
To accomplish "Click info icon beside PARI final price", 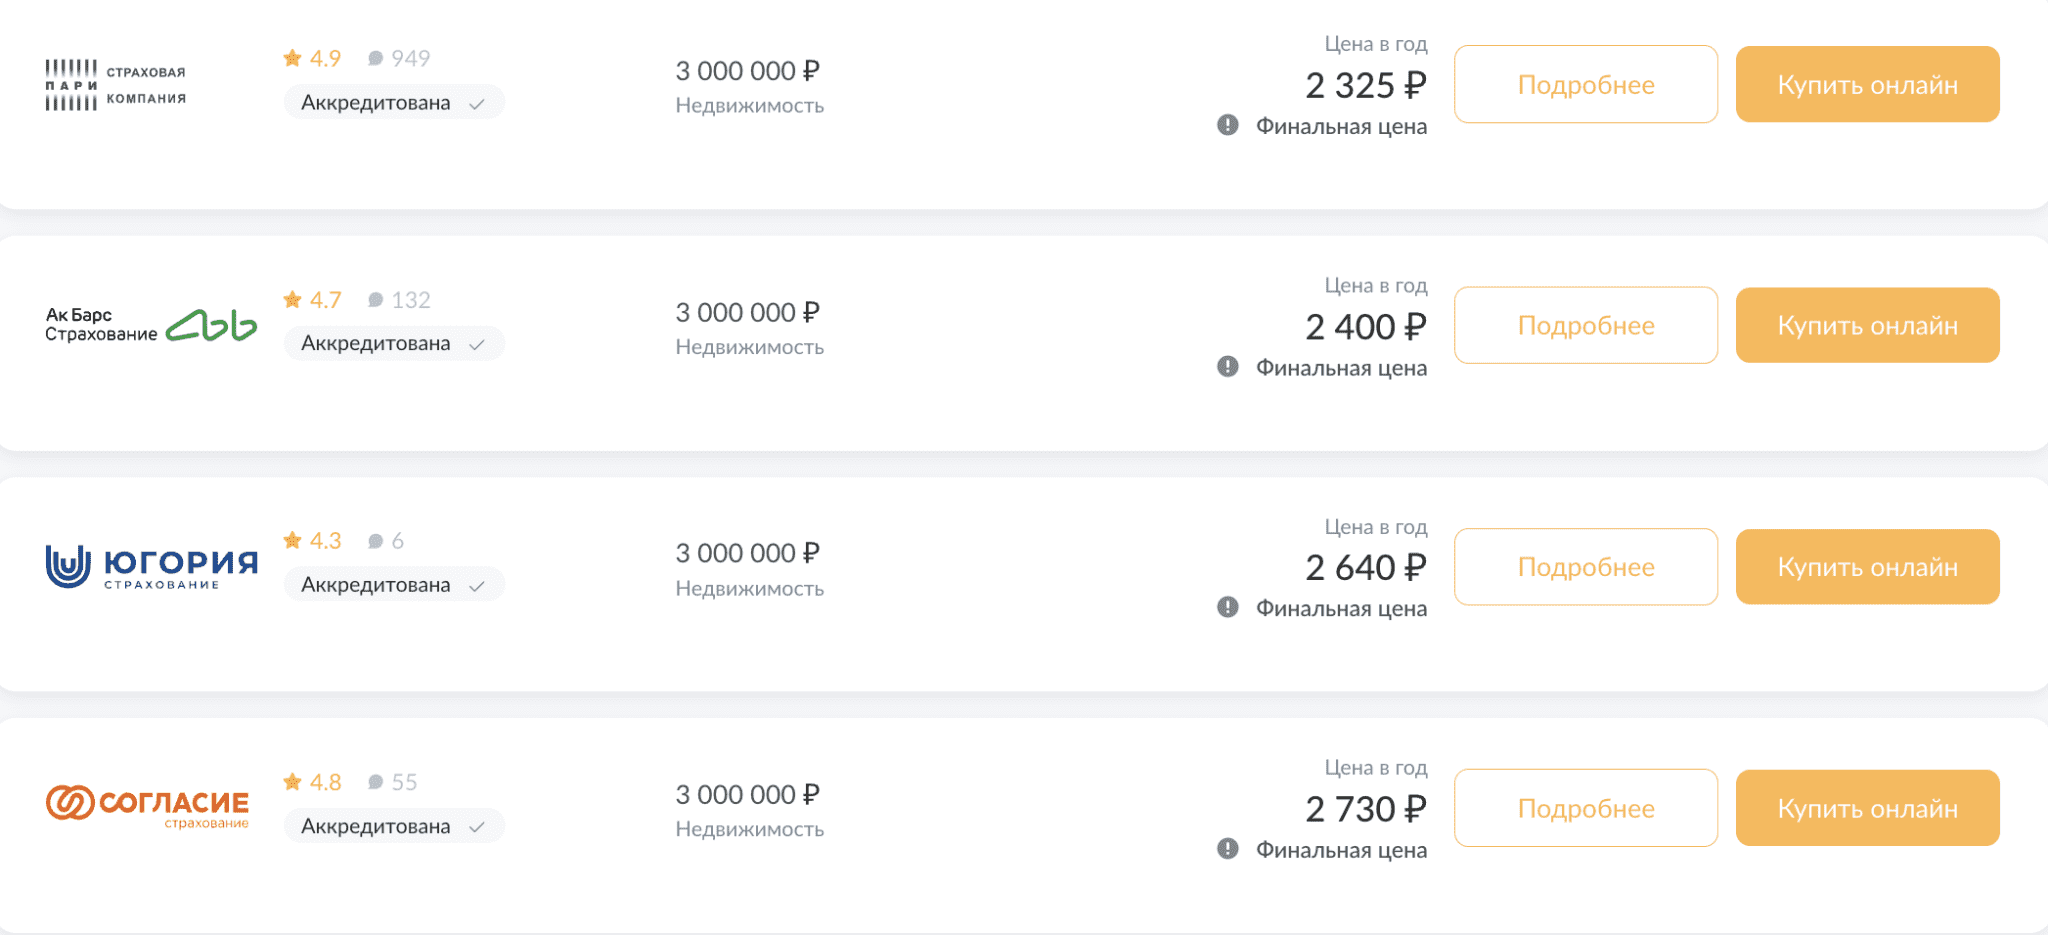I will (1228, 125).
